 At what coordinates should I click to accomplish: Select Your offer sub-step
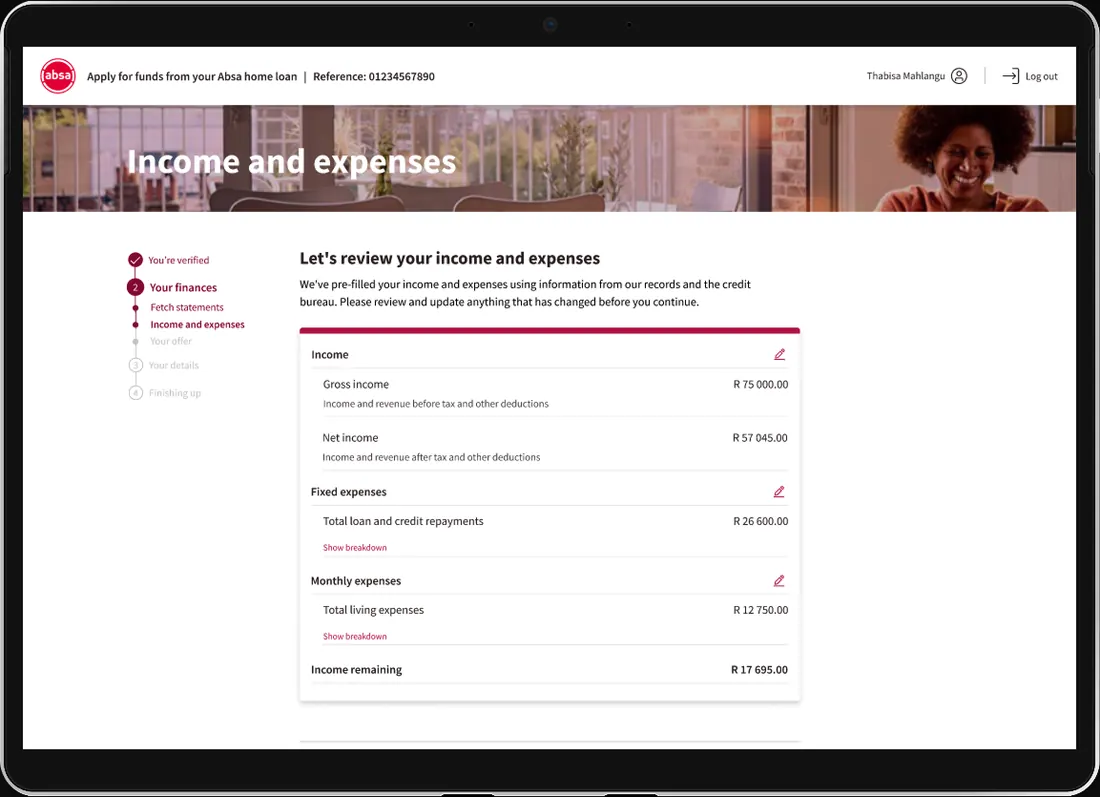coord(170,341)
